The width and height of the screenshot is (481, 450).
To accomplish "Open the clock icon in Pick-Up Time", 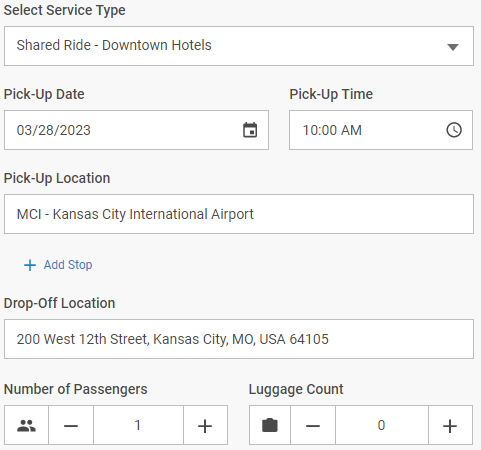I will [454, 130].
